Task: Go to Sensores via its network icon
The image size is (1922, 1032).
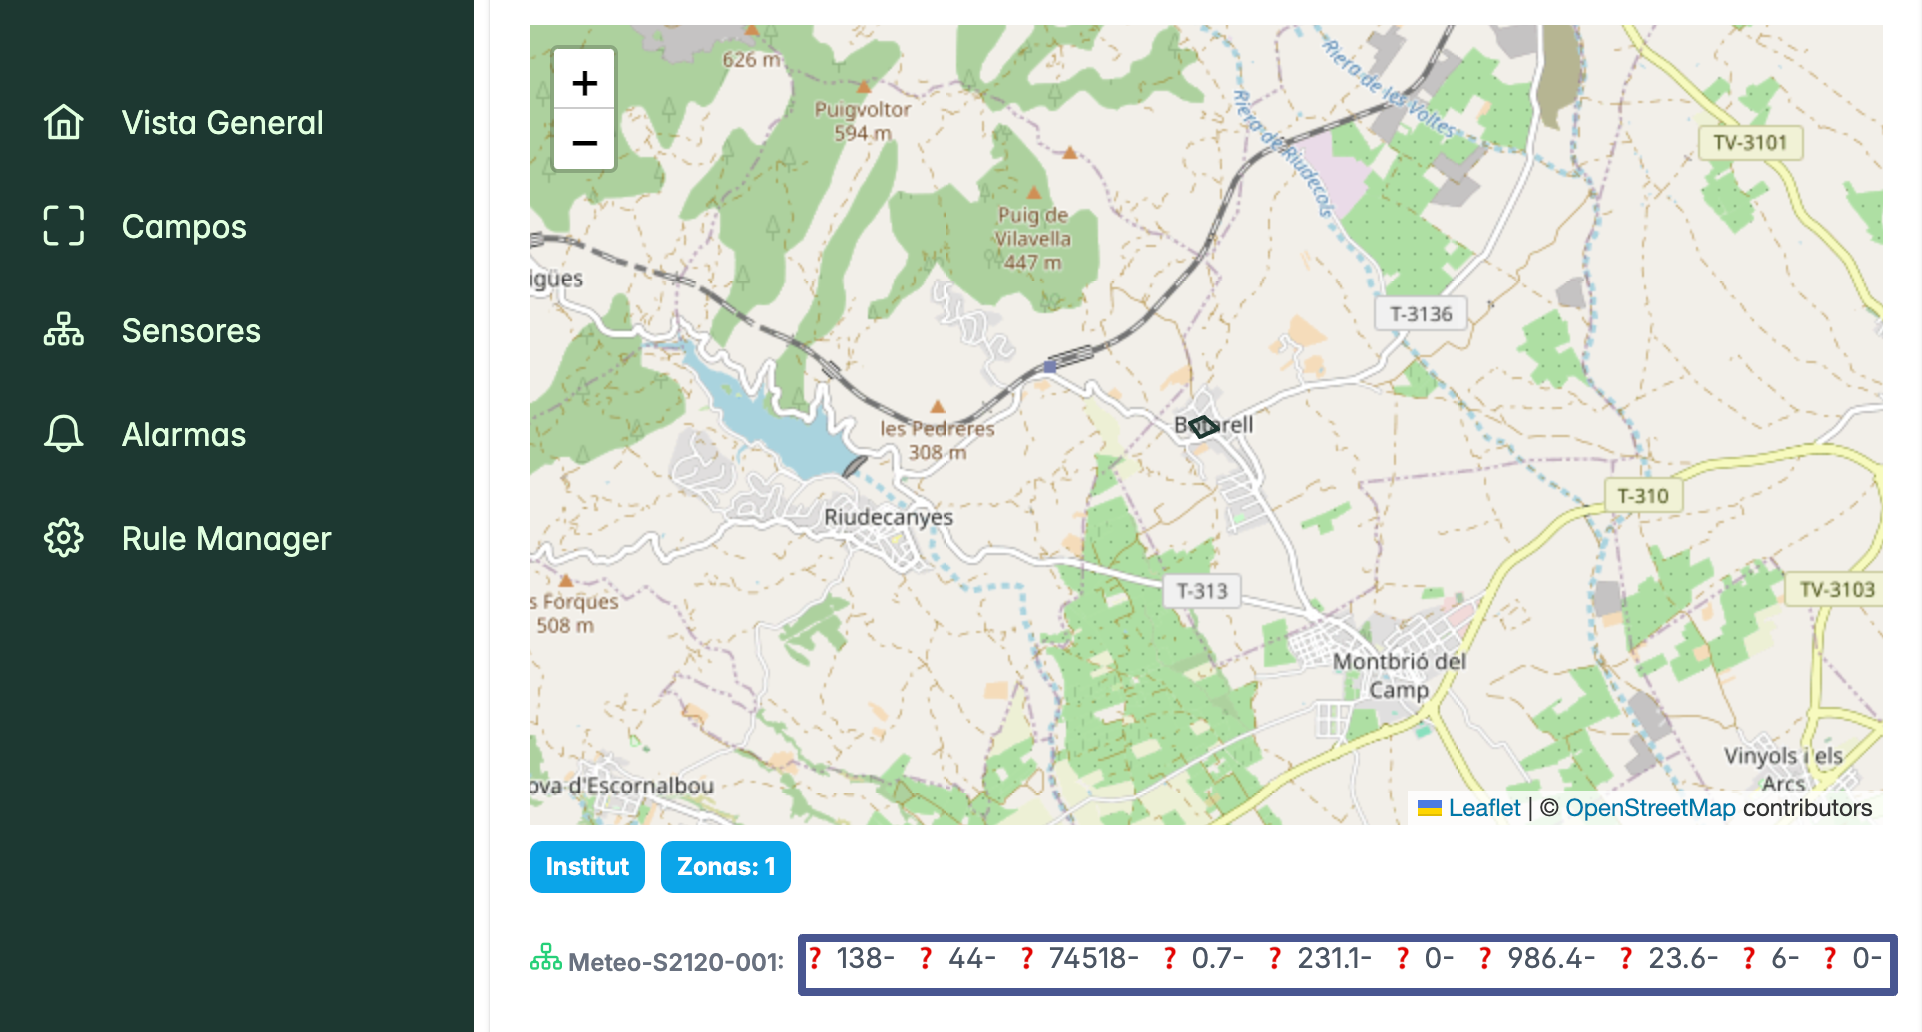Action: [x=64, y=330]
